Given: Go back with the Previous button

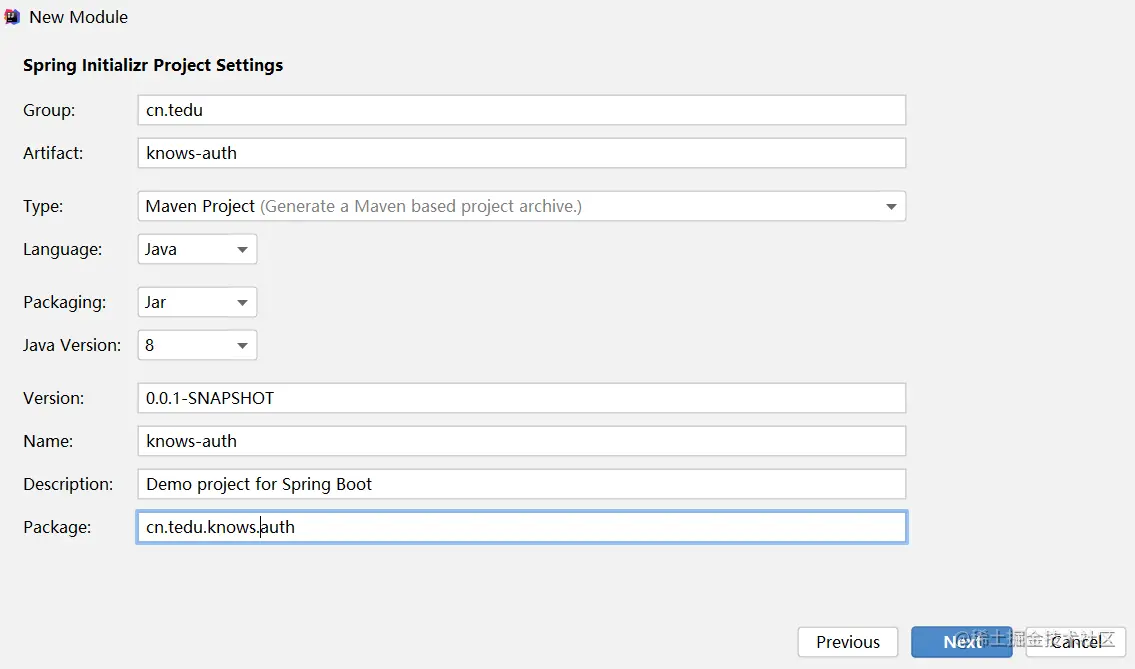Looking at the screenshot, I should (x=848, y=642).
